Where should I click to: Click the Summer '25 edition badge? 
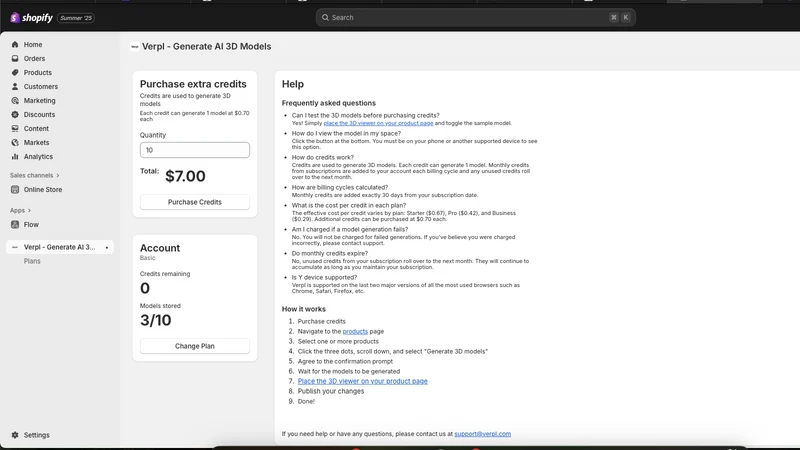point(76,18)
